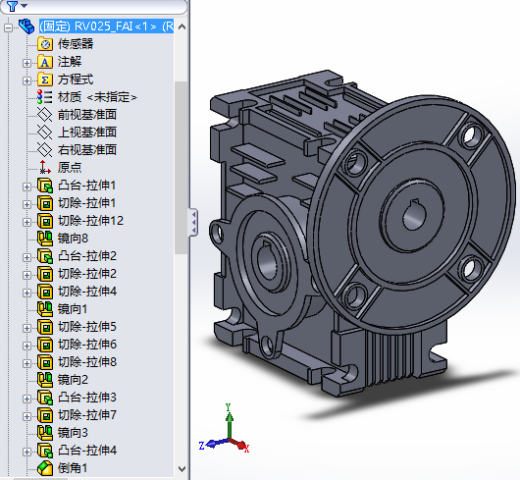The image size is (520, 480).
Task: Expand the 方程式 node
Action: pyautogui.click(x=27, y=81)
